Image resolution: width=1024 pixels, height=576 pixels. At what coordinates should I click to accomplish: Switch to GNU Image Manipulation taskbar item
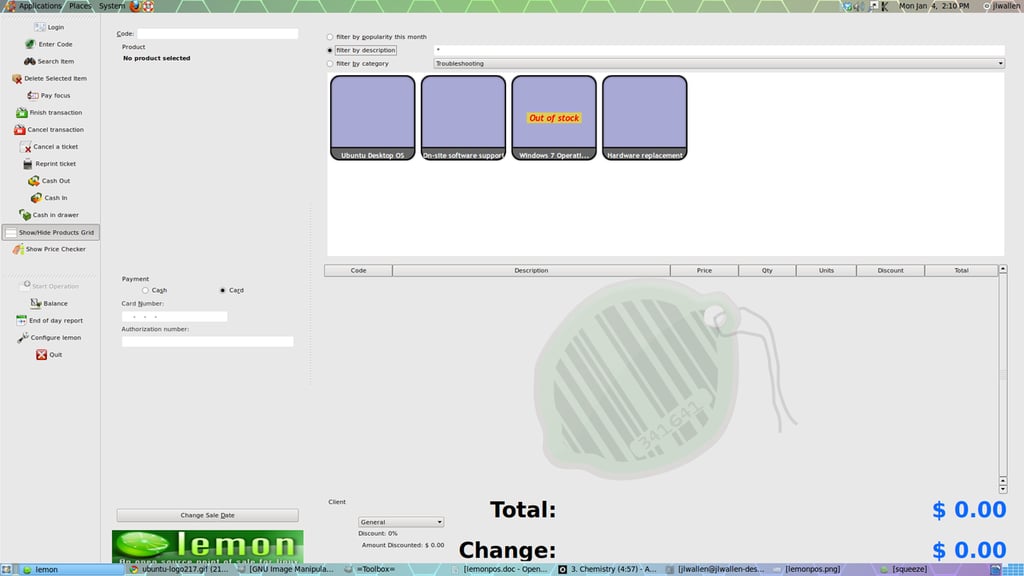[x=285, y=569]
